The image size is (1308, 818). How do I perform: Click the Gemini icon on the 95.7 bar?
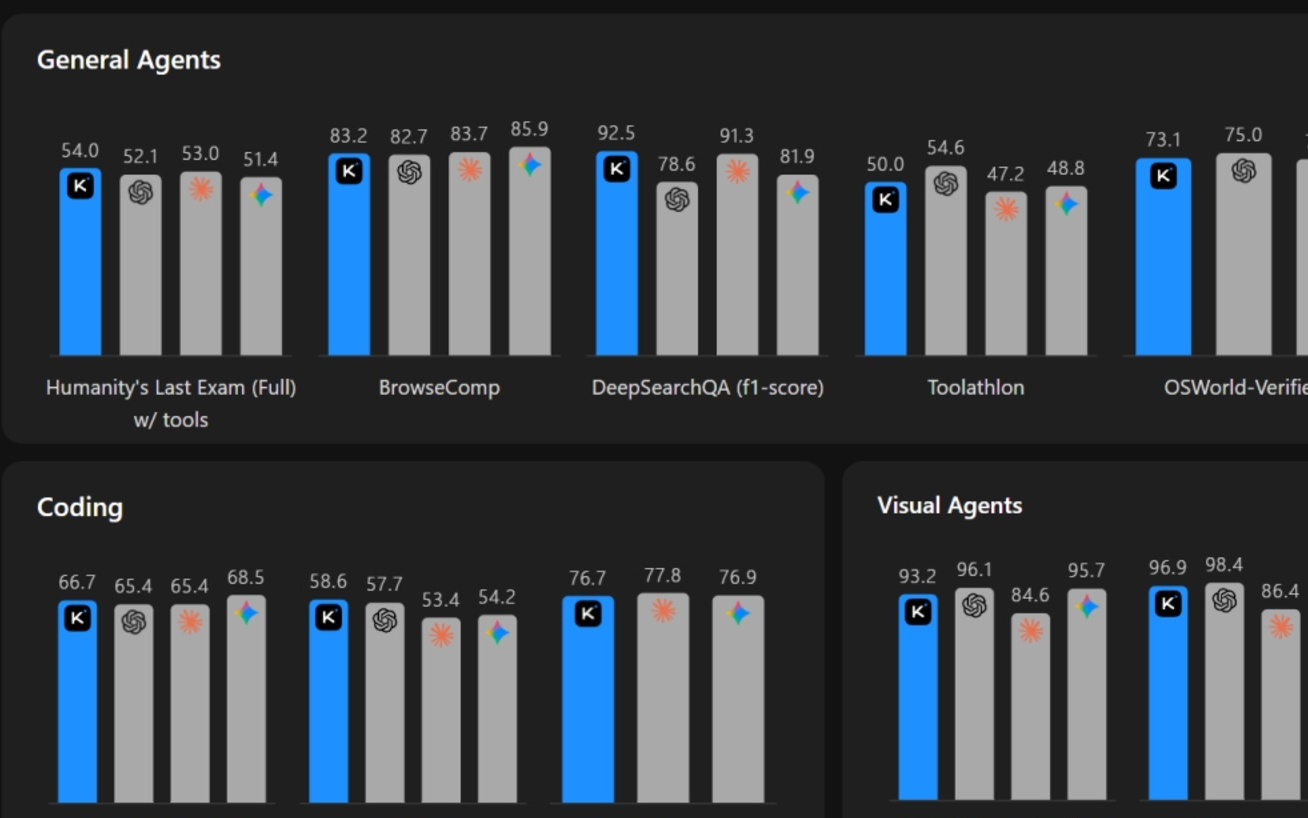tap(1087, 606)
